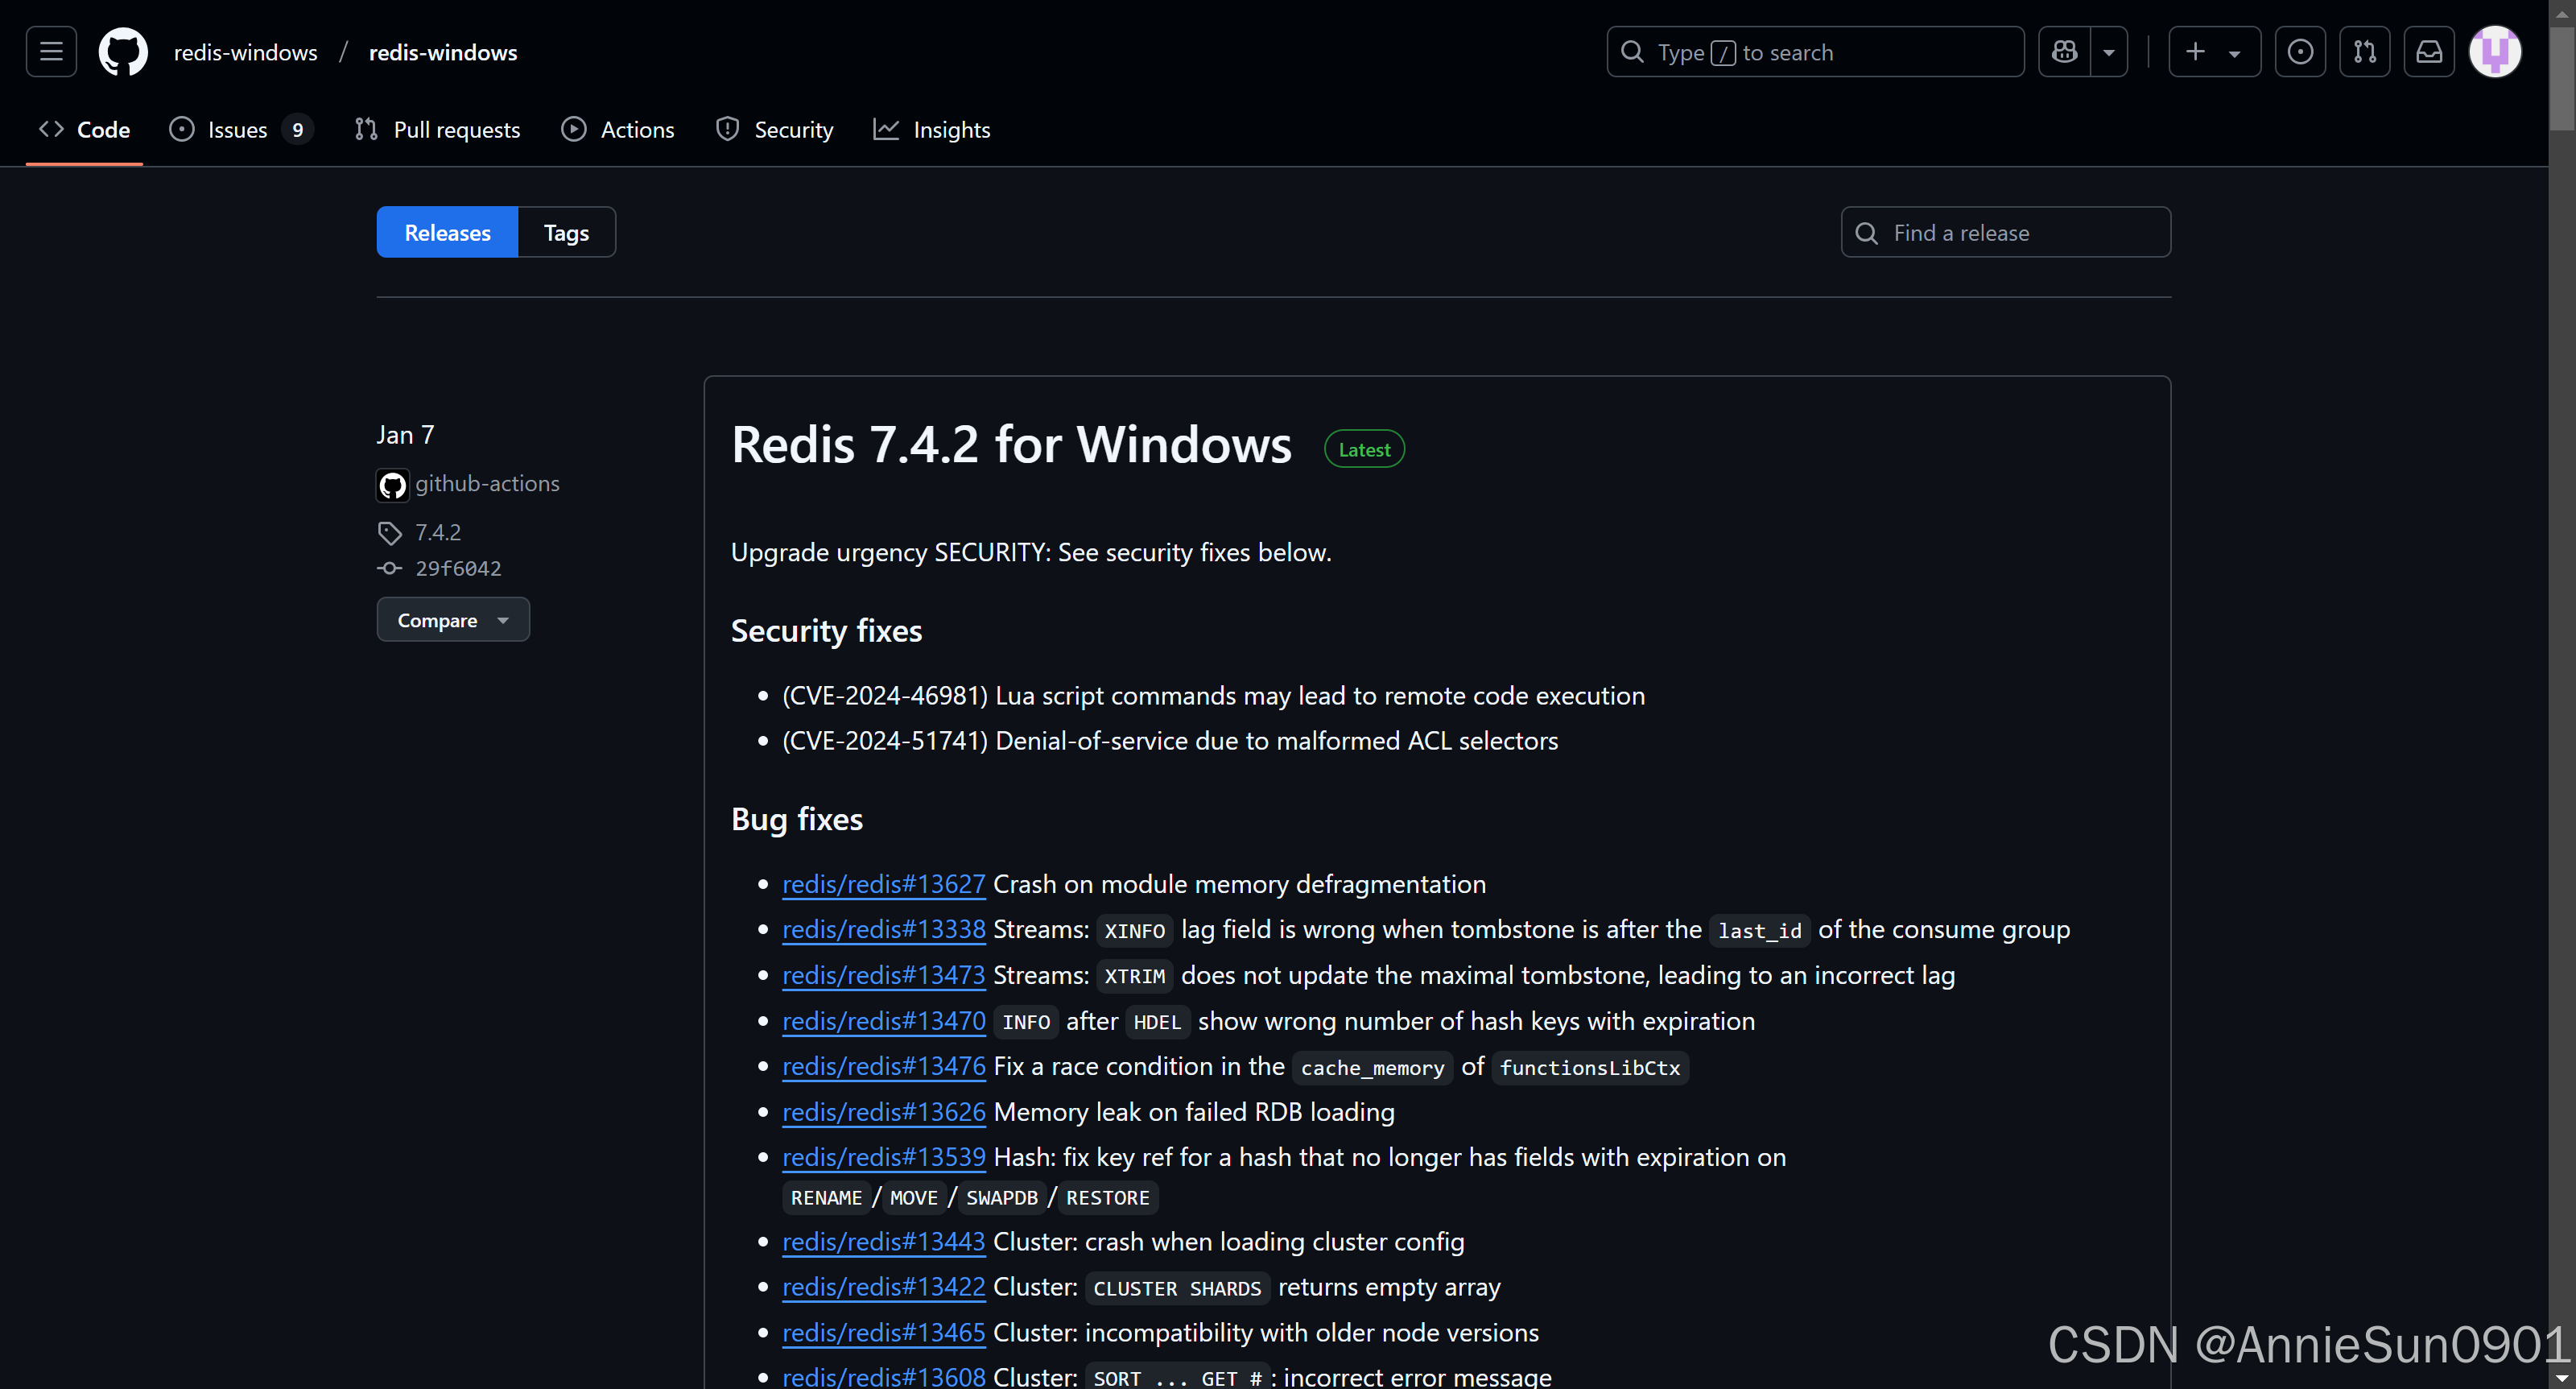The width and height of the screenshot is (2576, 1389).
Task: Open commit 29f6042
Action: tap(458, 568)
